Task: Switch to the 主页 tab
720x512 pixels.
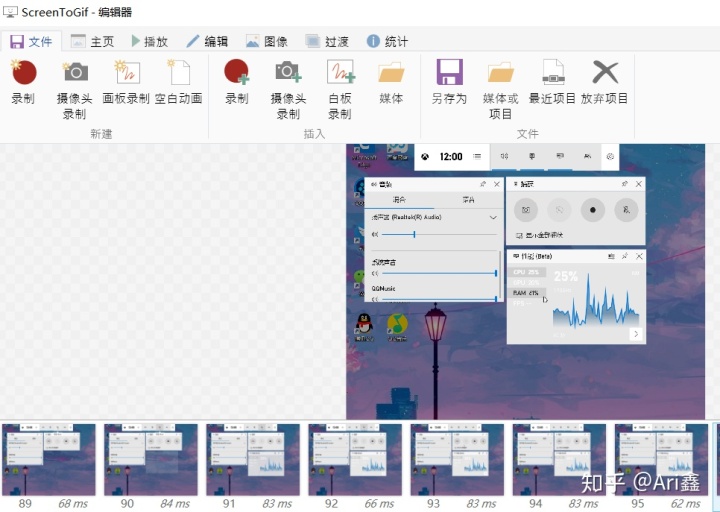Action: tap(92, 42)
